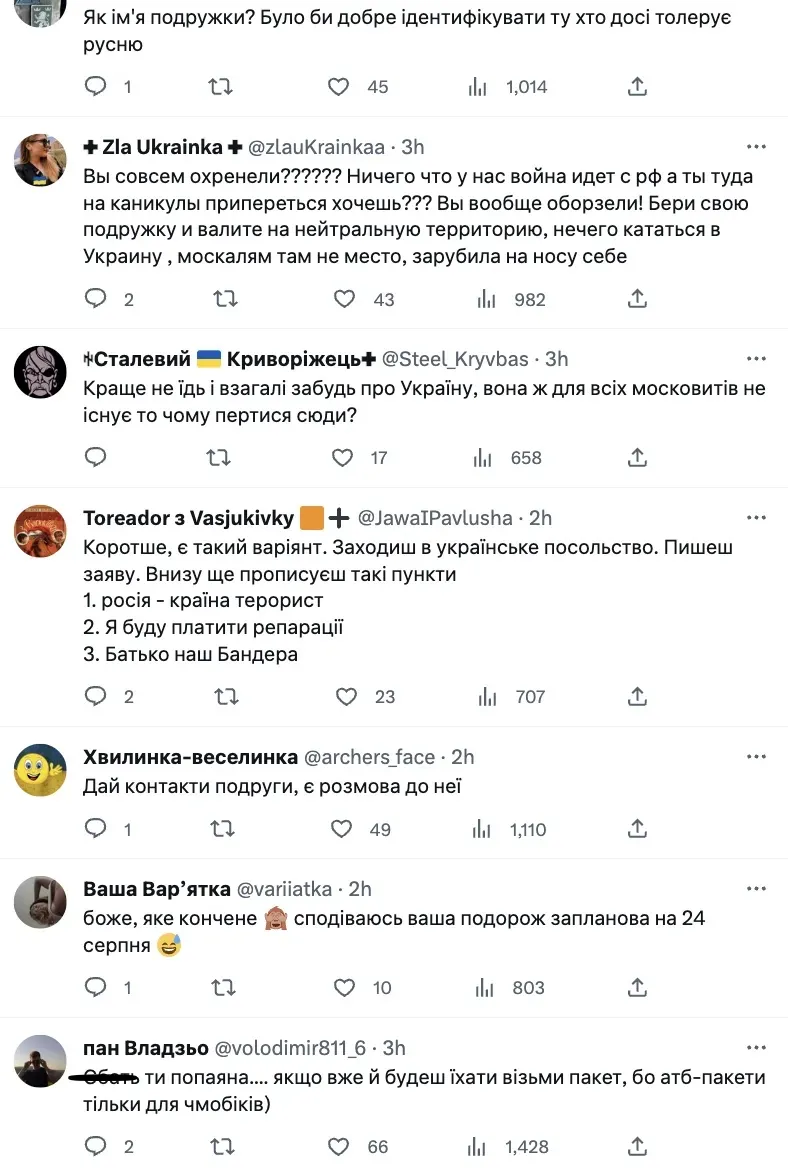Share the top tweet with 1,014 views
This screenshot has height=1172, width=788.
point(637,87)
